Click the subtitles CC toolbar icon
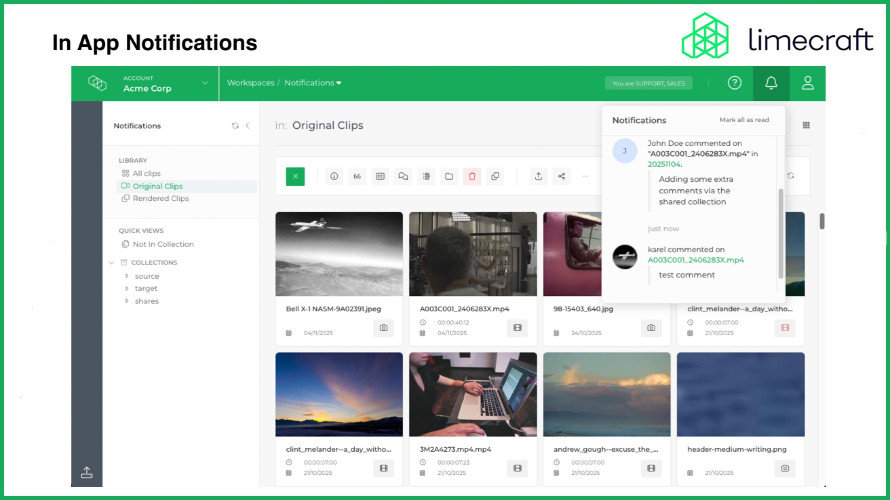Screen dimensions: 890x500 pos(380,177)
